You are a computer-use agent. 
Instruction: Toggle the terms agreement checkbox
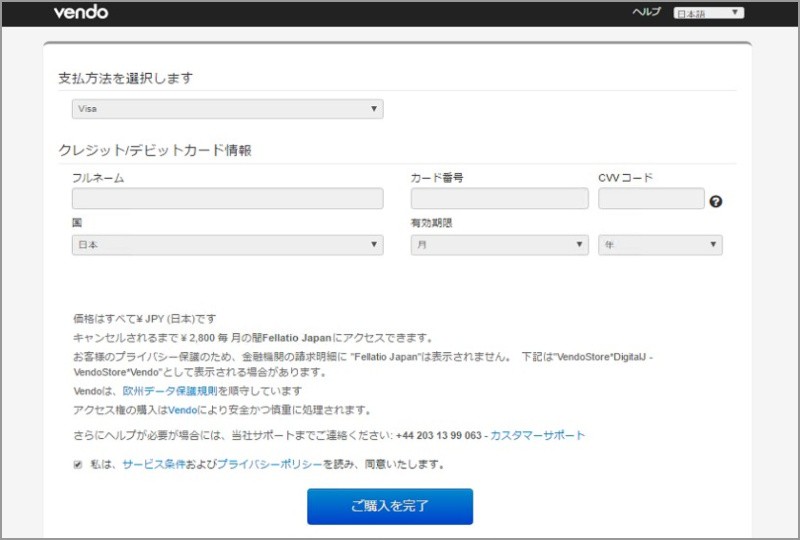click(78, 464)
